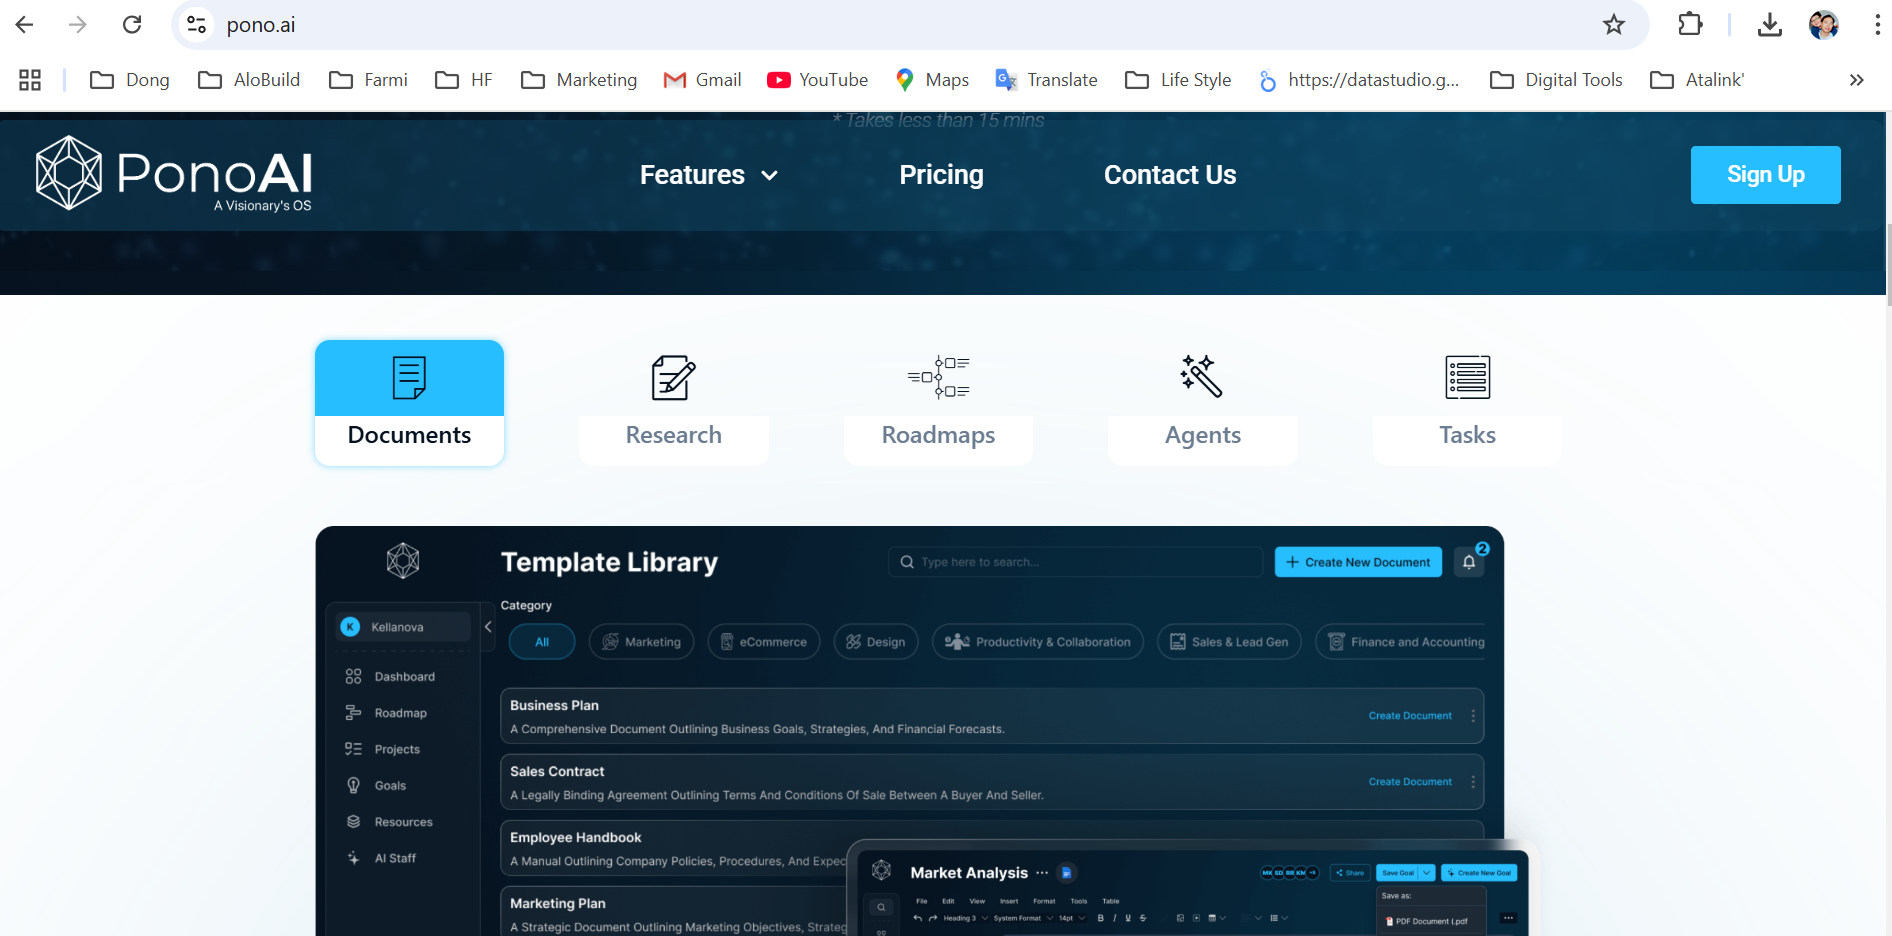1892x936 pixels.
Task: Click Create Document for Business Plan
Action: 1410,716
